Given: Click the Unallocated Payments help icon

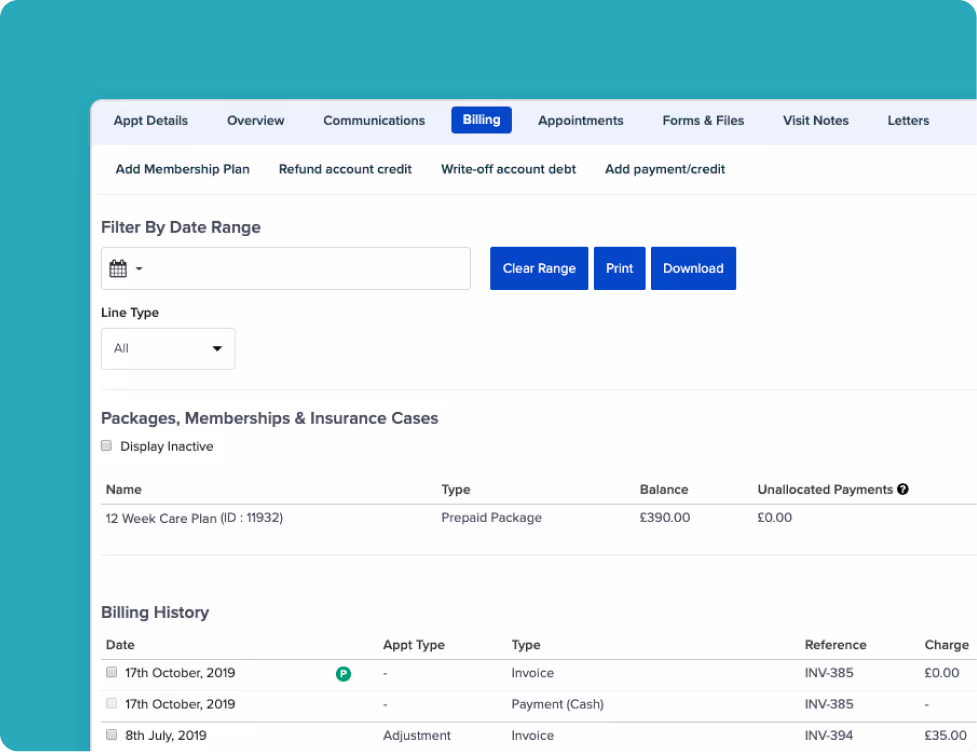Looking at the screenshot, I should tap(903, 490).
